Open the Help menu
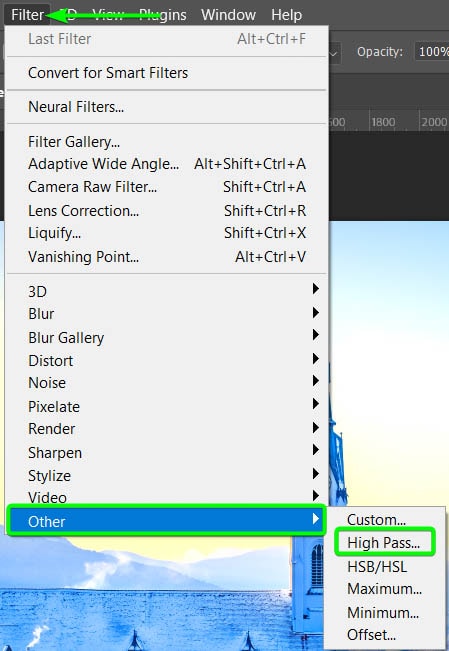This screenshot has height=651, width=449. 286,15
